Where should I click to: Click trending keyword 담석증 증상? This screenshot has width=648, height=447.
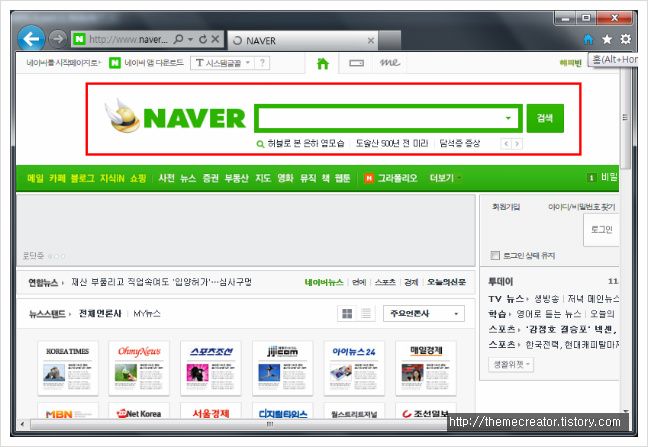click(x=459, y=143)
